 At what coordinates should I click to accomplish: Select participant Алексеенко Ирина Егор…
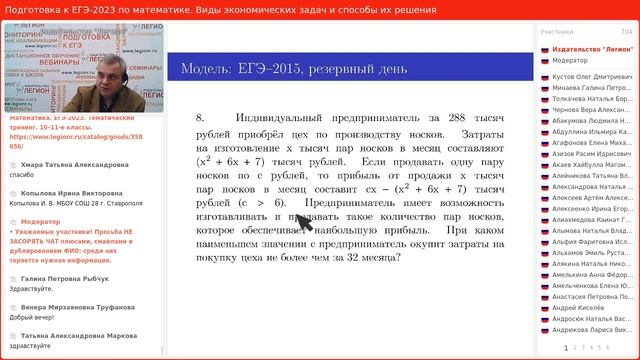(592, 209)
